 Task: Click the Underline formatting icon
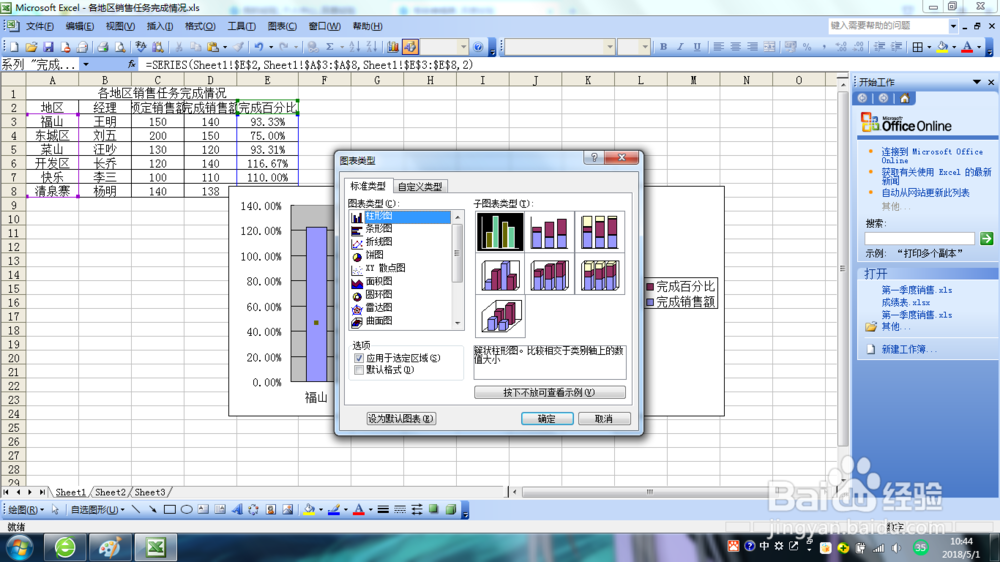pyautogui.click(x=696, y=47)
